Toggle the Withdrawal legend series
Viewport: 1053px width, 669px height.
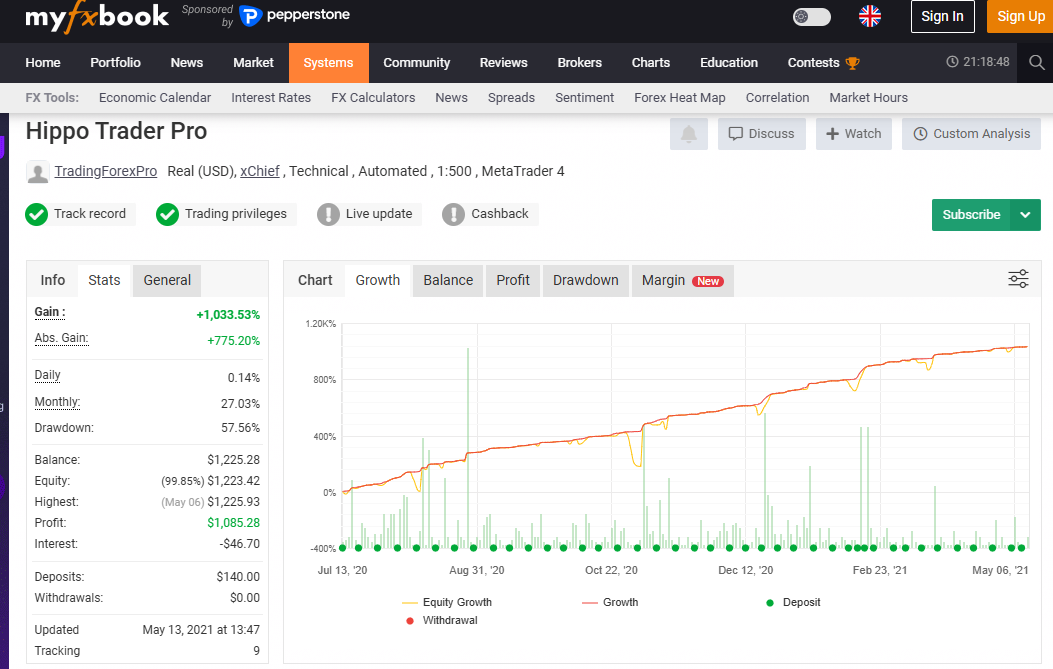pyautogui.click(x=442, y=621)
